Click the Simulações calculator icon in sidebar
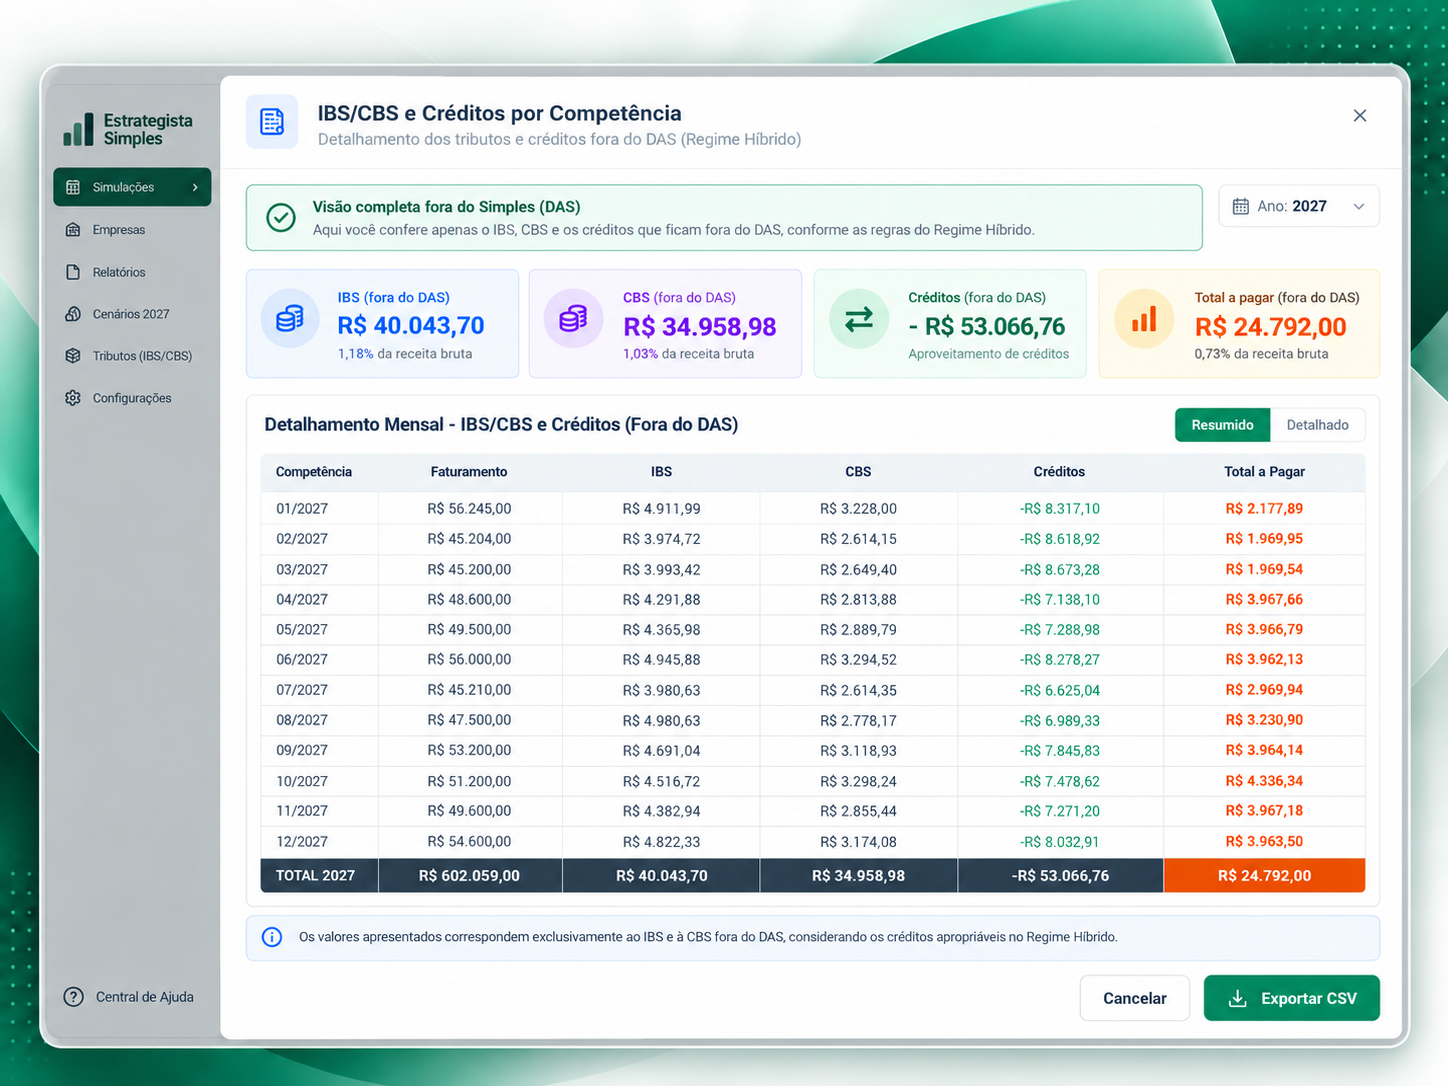Viewport: 1448px width, 1086px height. pos(73,187)
